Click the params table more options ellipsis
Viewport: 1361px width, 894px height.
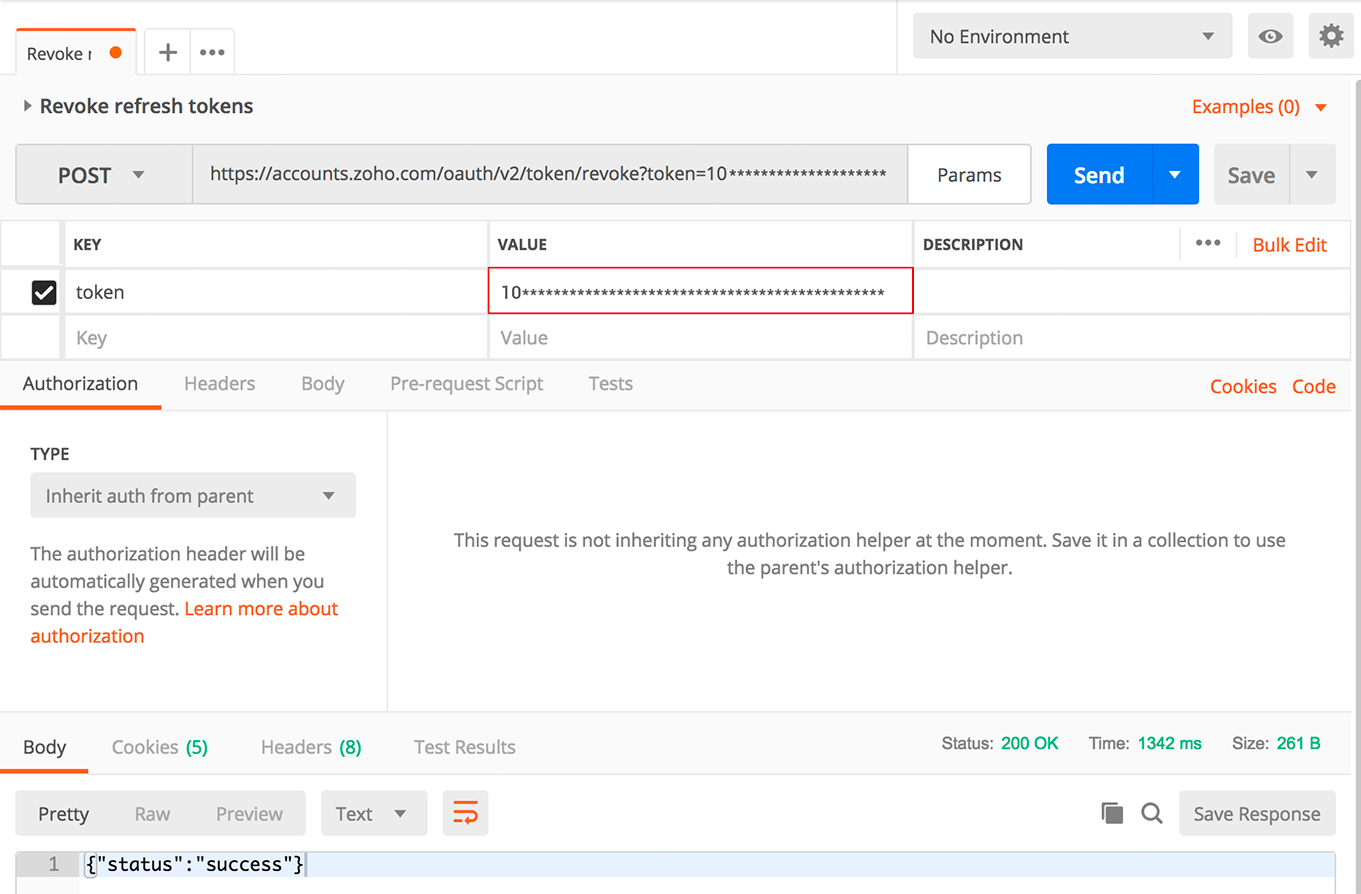pyautogui.click(x=1208, y=244)
